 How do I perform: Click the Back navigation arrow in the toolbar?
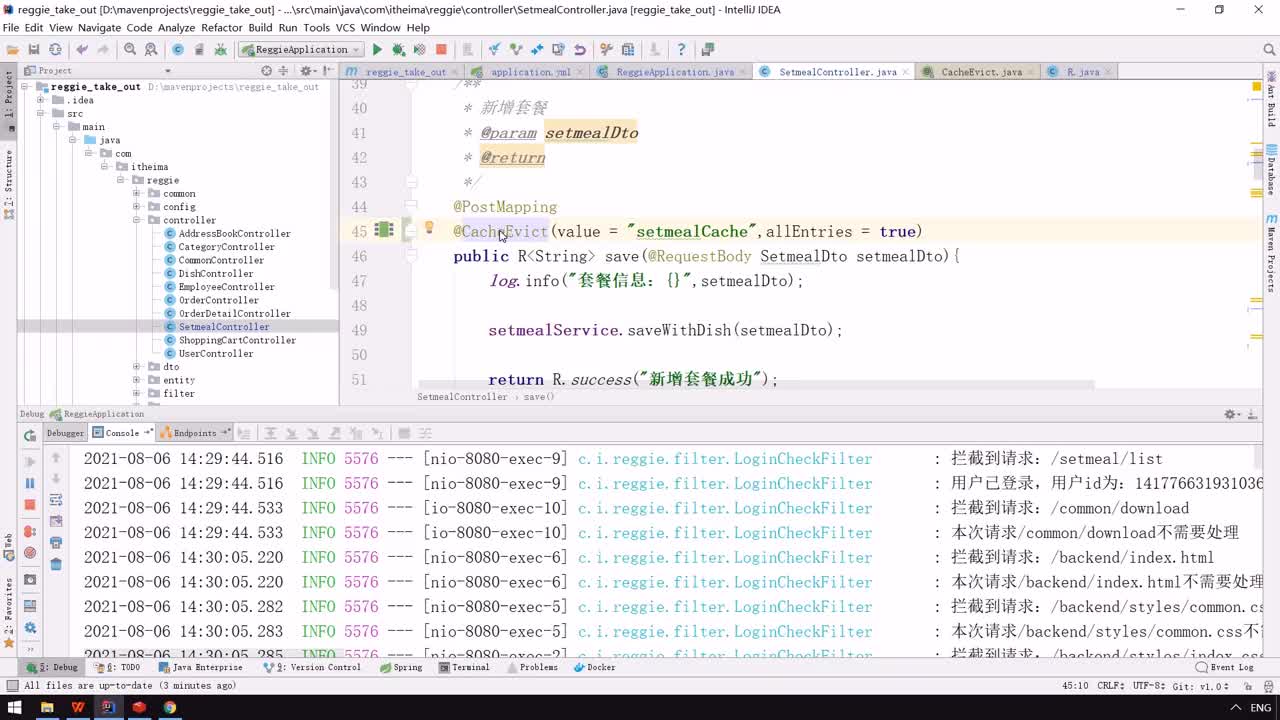coord(82,49)
